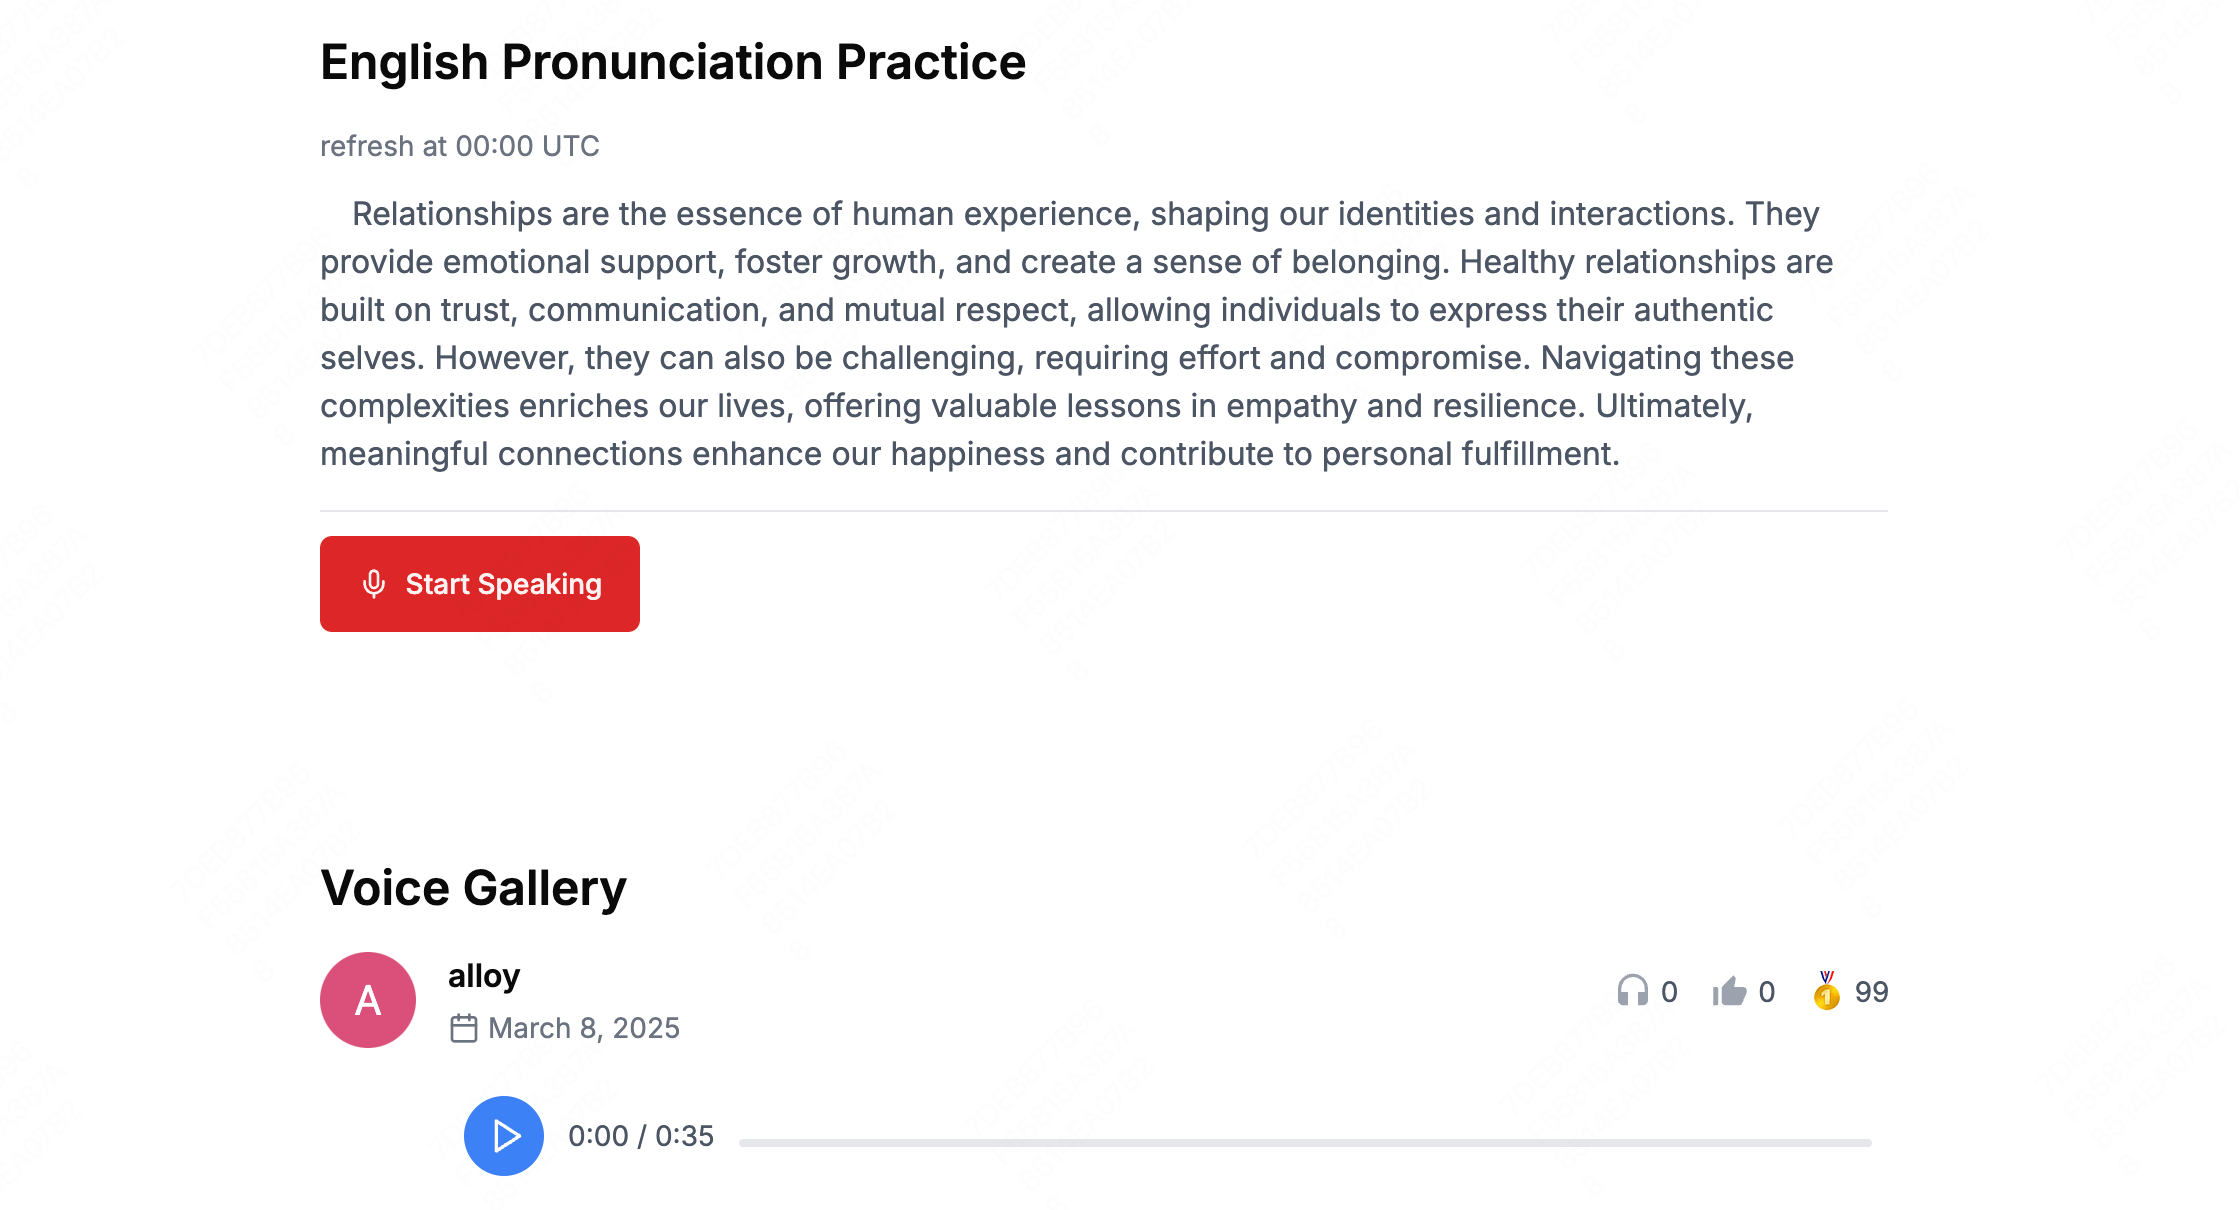
Task: Click the playback progress bar to seek
Action: point(1300,1136)
